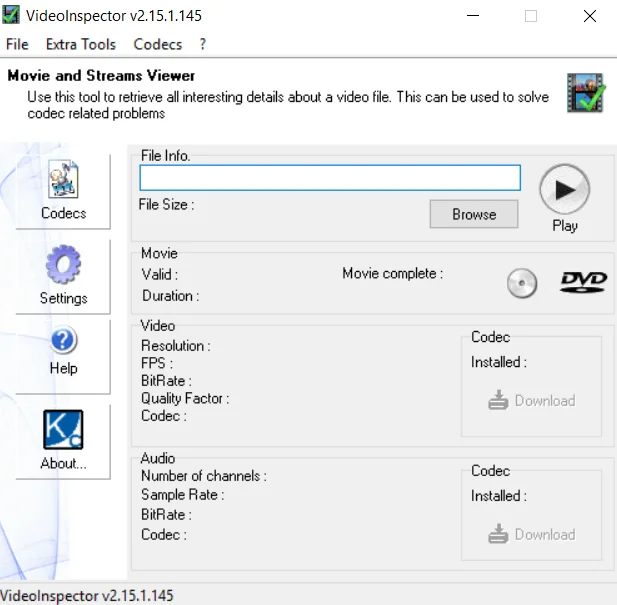Click the 'Quality Factor :' label

[185, 398]
